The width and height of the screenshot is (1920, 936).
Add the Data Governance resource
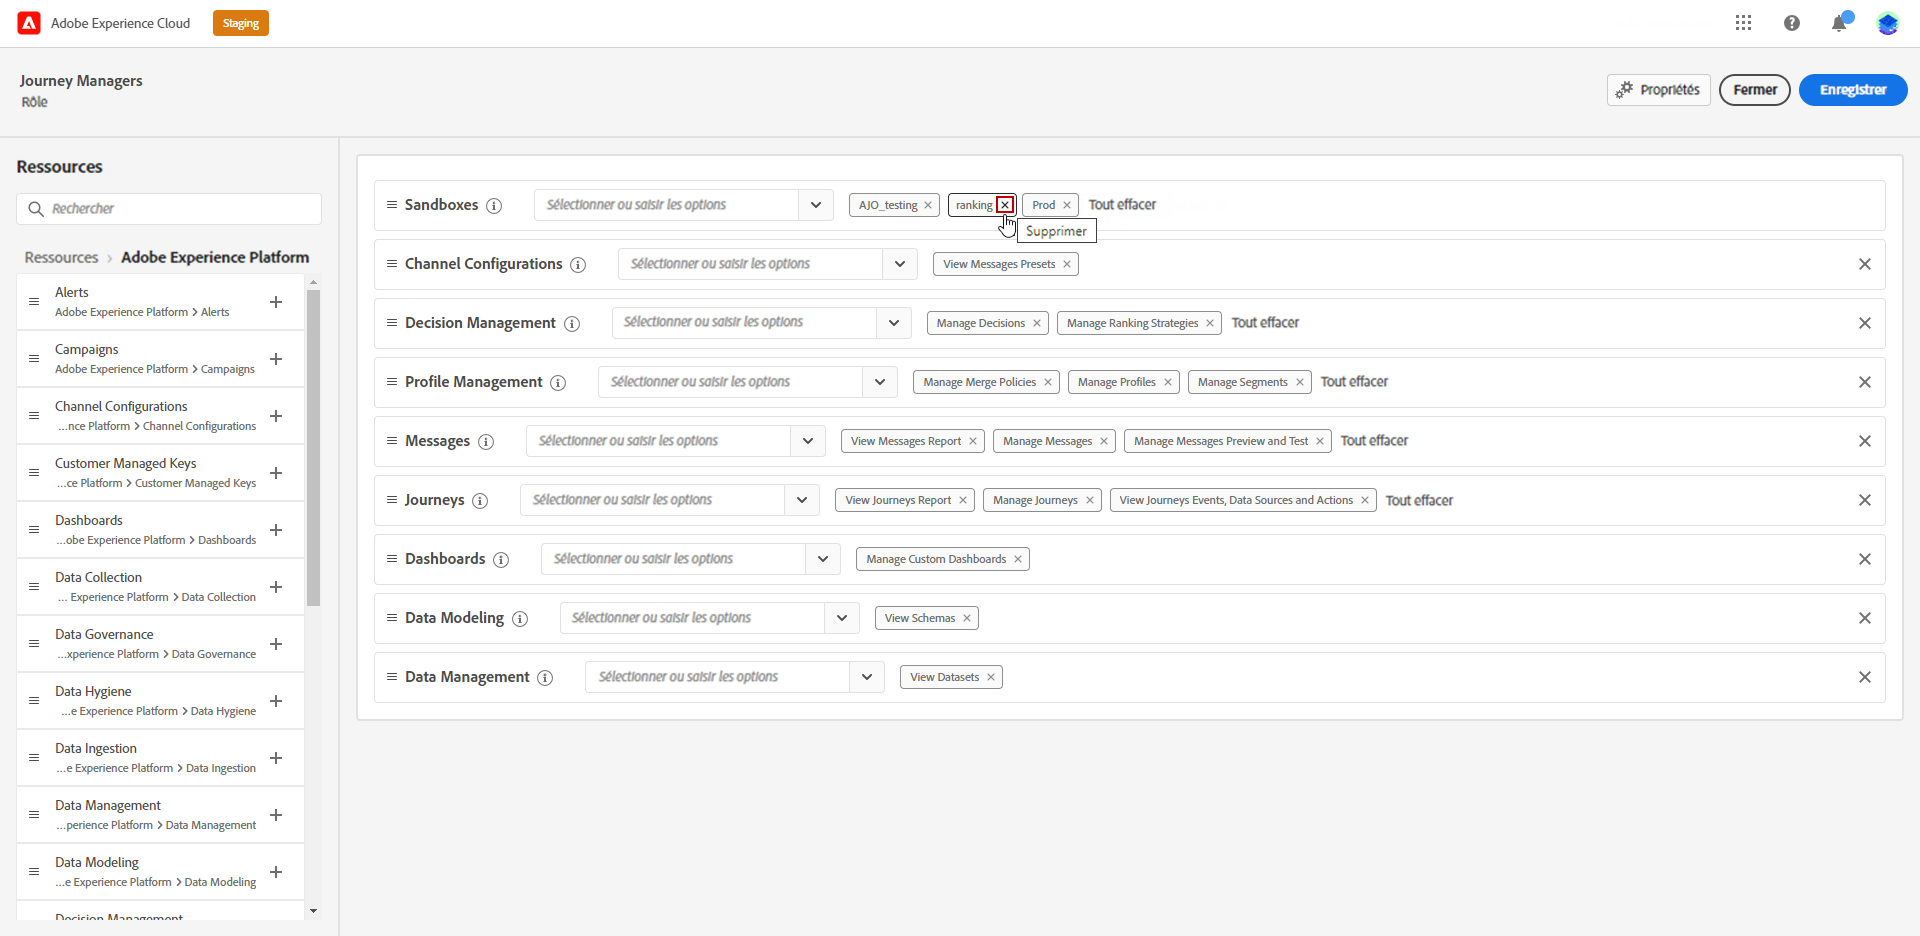coord(276,644)
